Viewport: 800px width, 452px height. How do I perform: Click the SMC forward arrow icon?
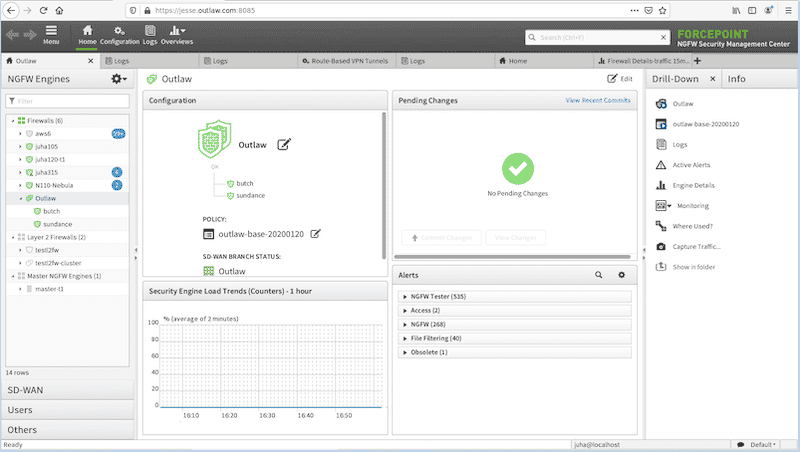tap(30, 35)
